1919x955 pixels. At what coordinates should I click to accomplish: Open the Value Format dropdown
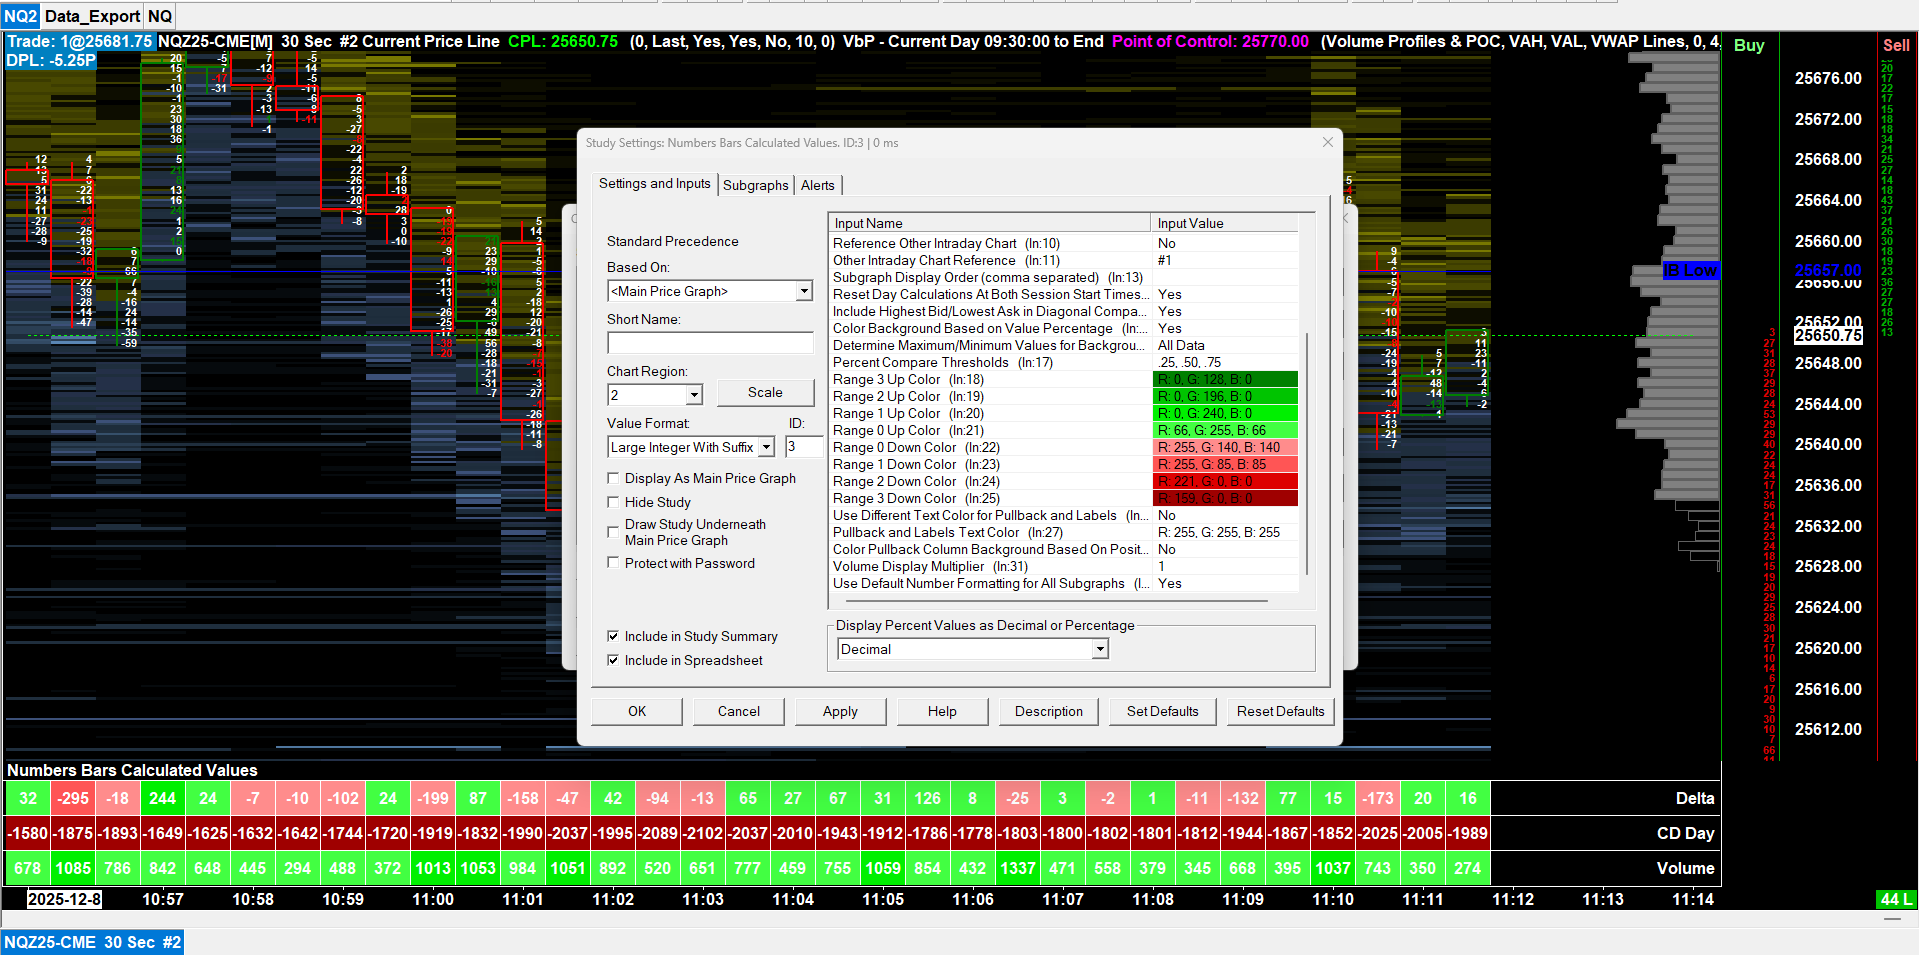(x=766, y=447)
